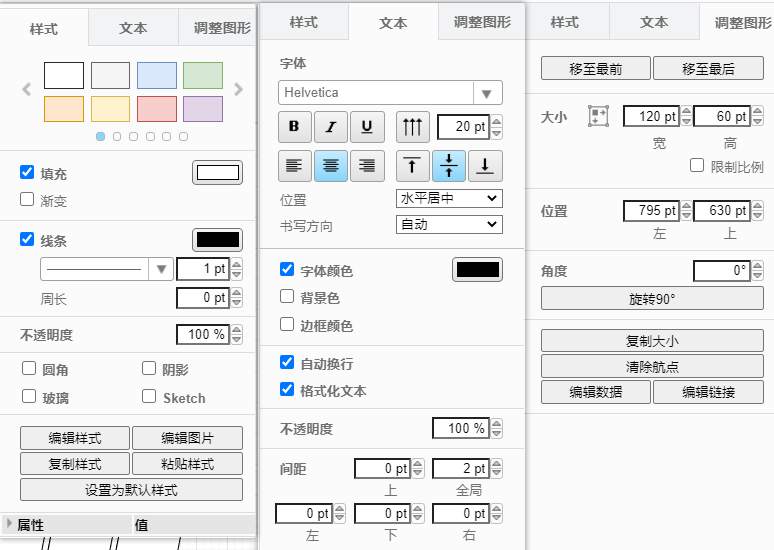Image resolution: width=774 pixels, height=550 pixels.
Task: Switch to 文本 tab in right panel
Action: (654, 22)
